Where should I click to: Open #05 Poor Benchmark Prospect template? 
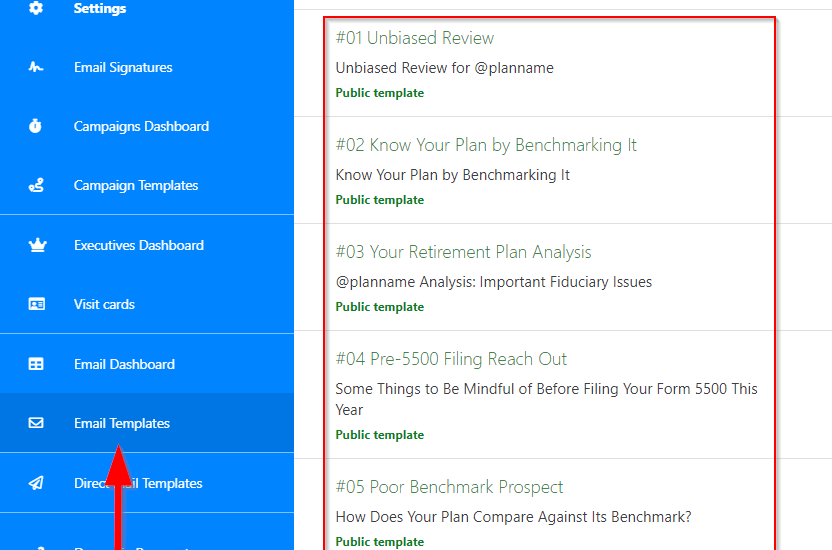[x=449, y=487]
